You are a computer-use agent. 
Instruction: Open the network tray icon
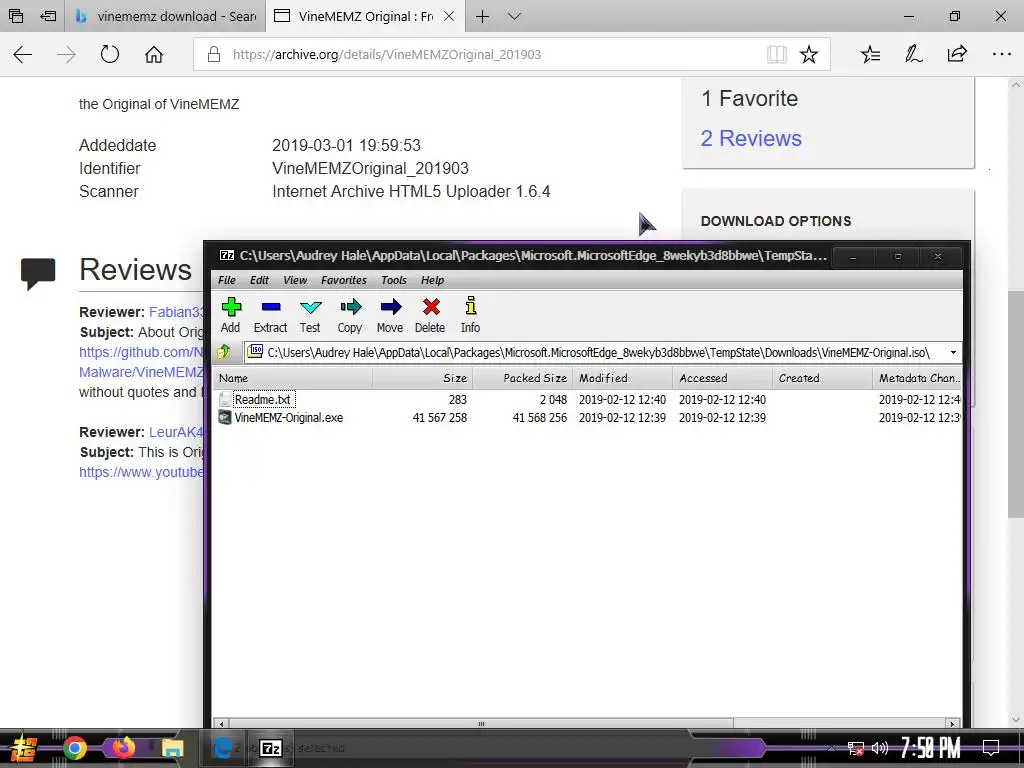[x=855, y=748]
